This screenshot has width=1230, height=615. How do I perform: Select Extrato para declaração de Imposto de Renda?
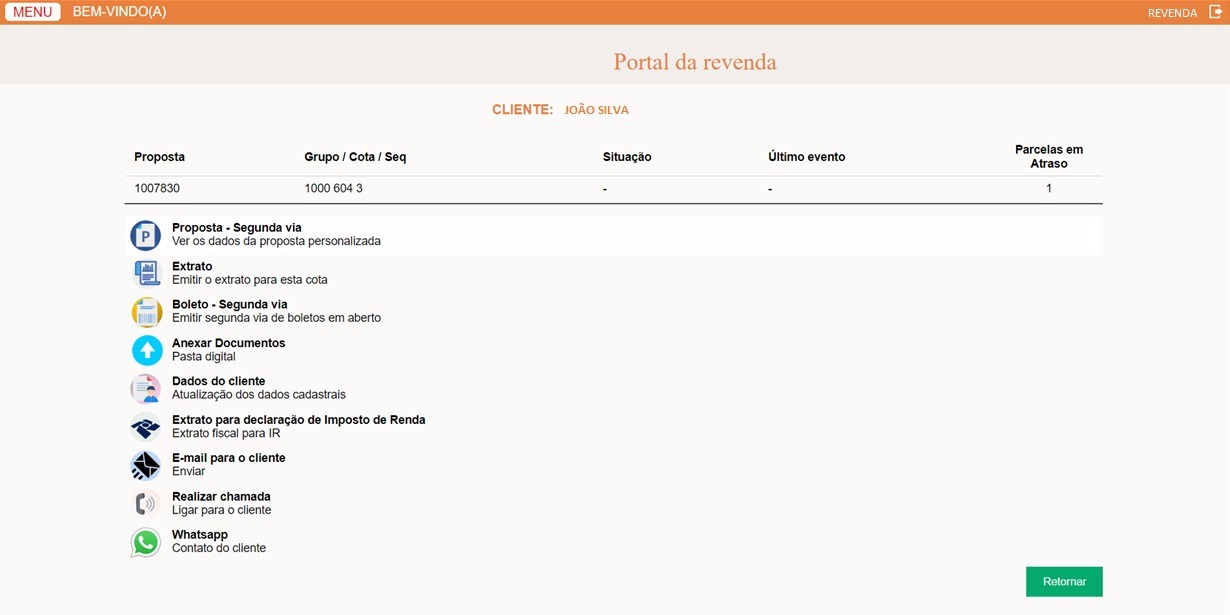pos(145,427)
